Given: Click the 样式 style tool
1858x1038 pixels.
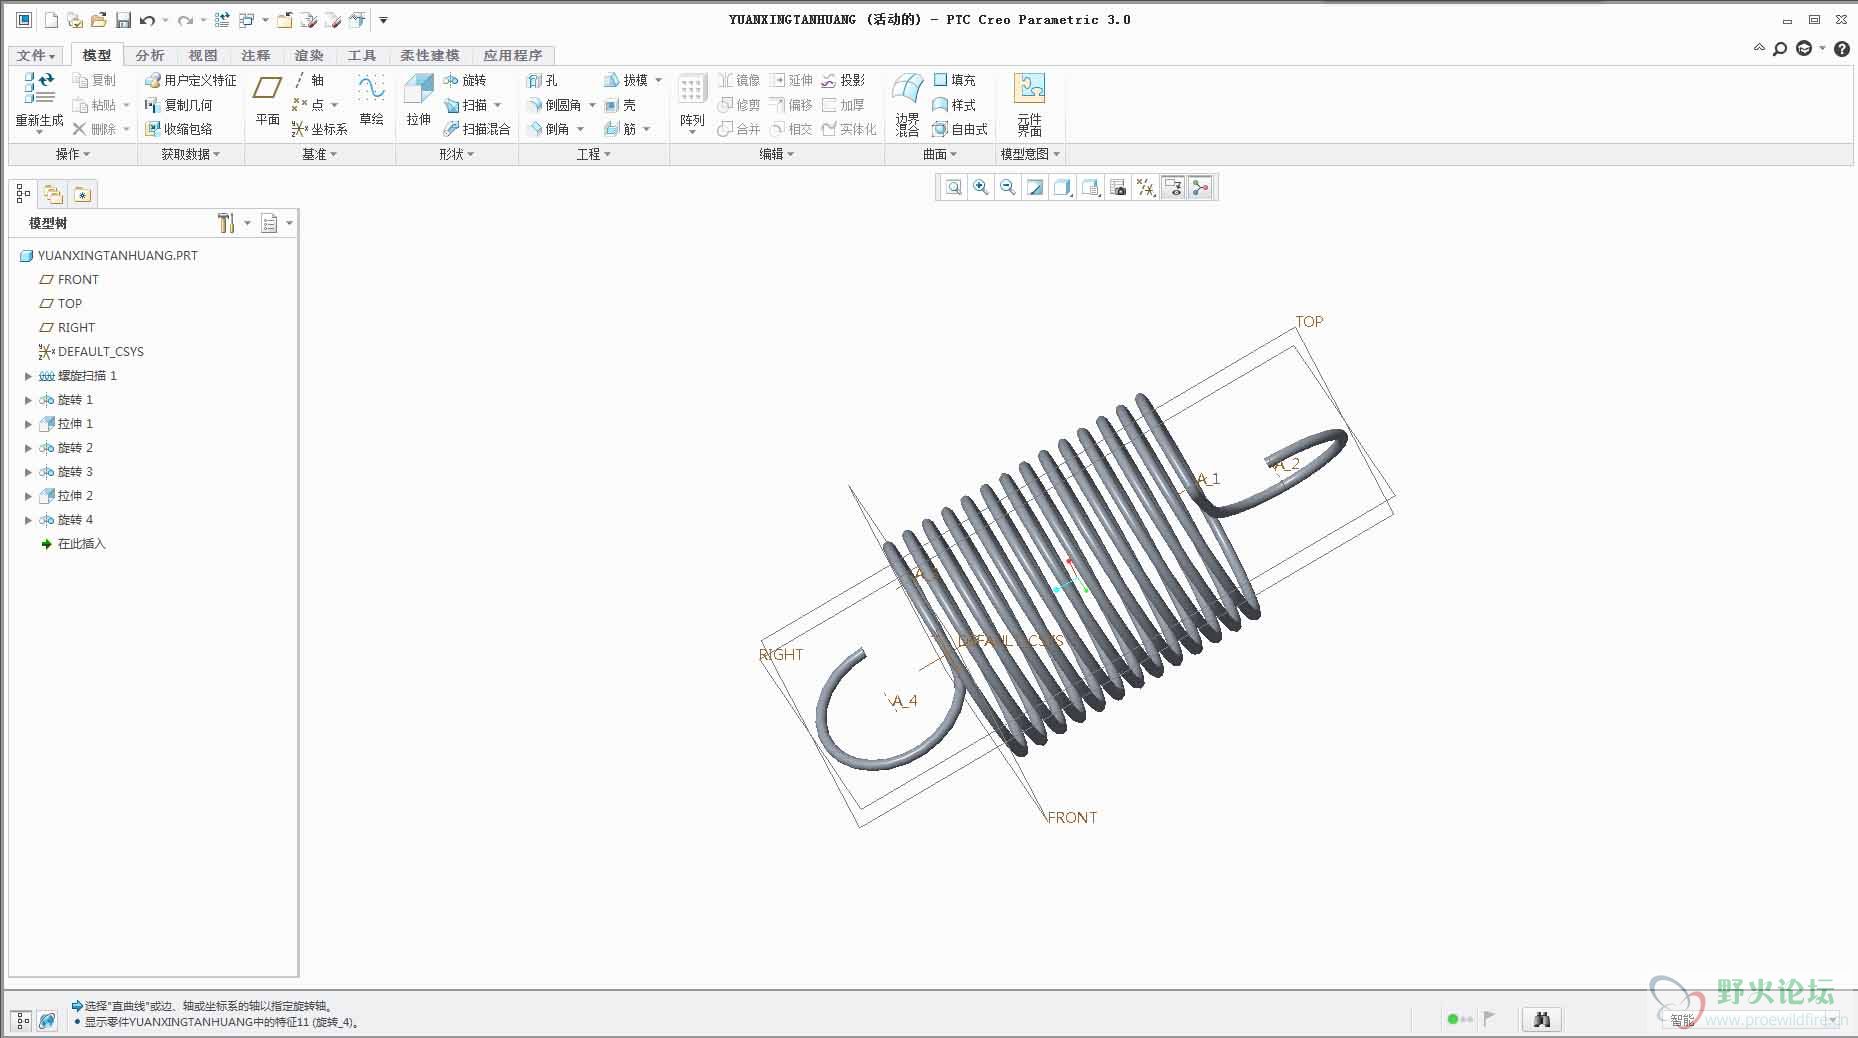Looking at the screenshot, I should (x=955, y=105).
